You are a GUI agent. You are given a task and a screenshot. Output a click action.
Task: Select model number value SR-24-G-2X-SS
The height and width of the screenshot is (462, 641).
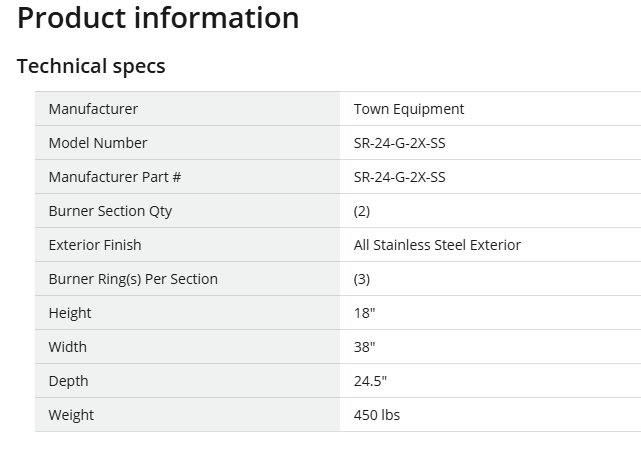pos(399,143)
